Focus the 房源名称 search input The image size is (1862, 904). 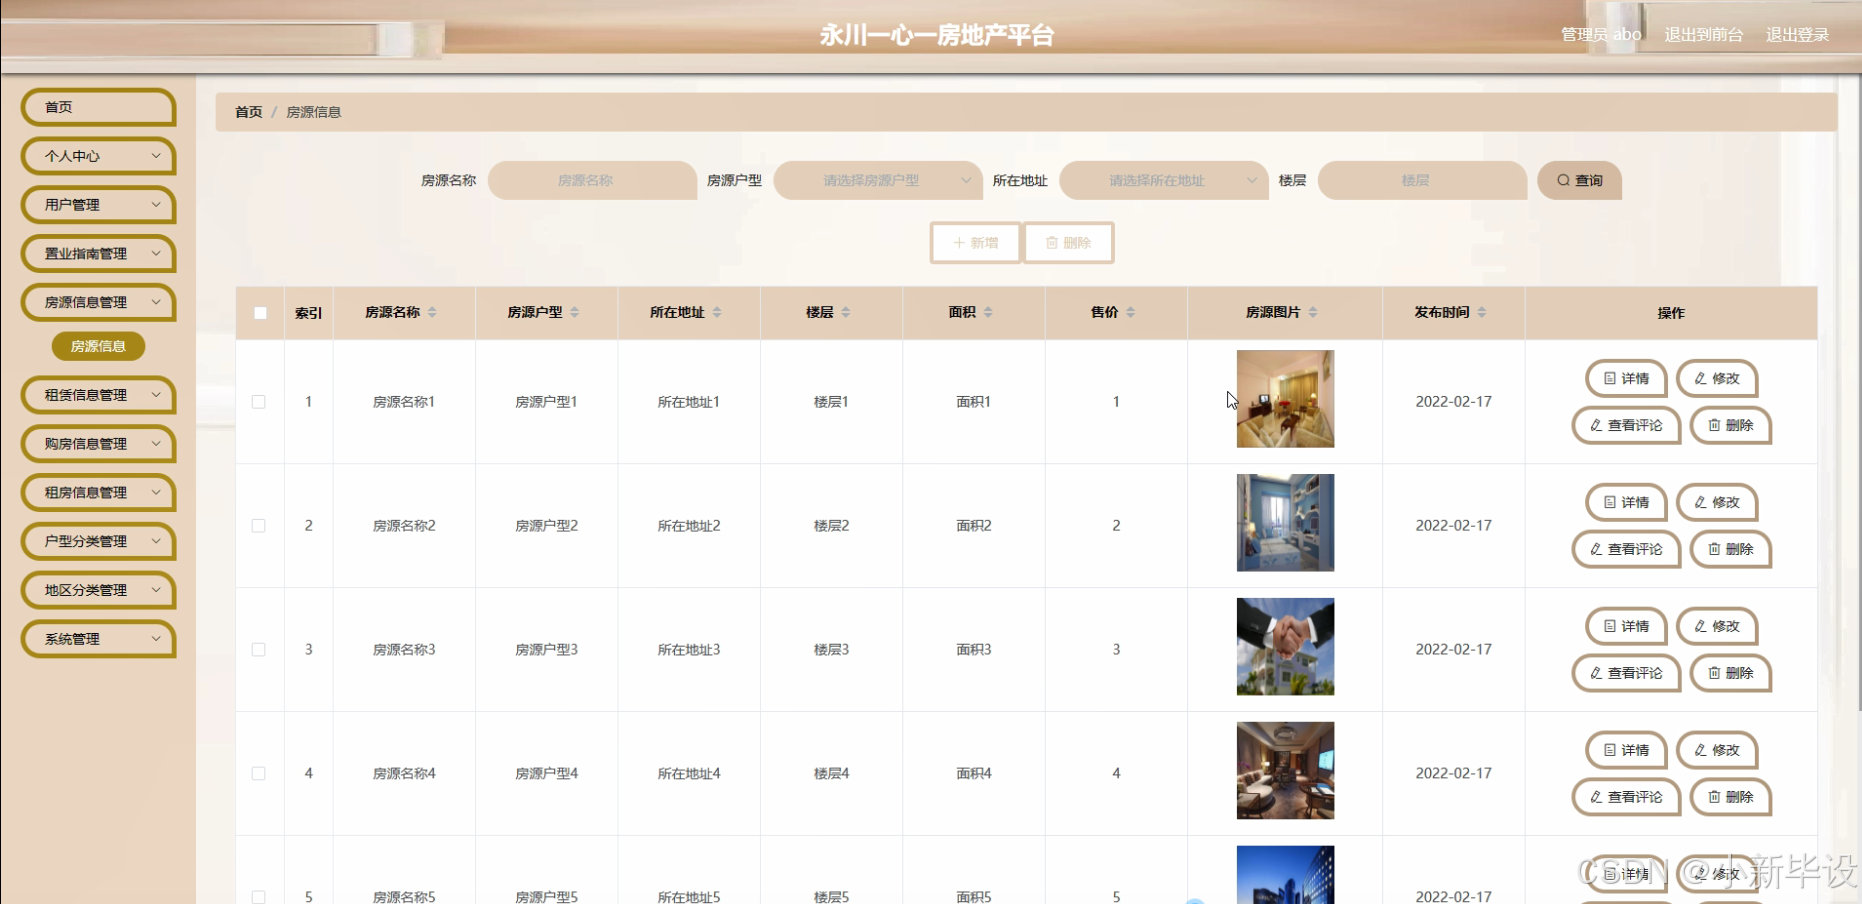pyautogui.click(x=592, y=180)
